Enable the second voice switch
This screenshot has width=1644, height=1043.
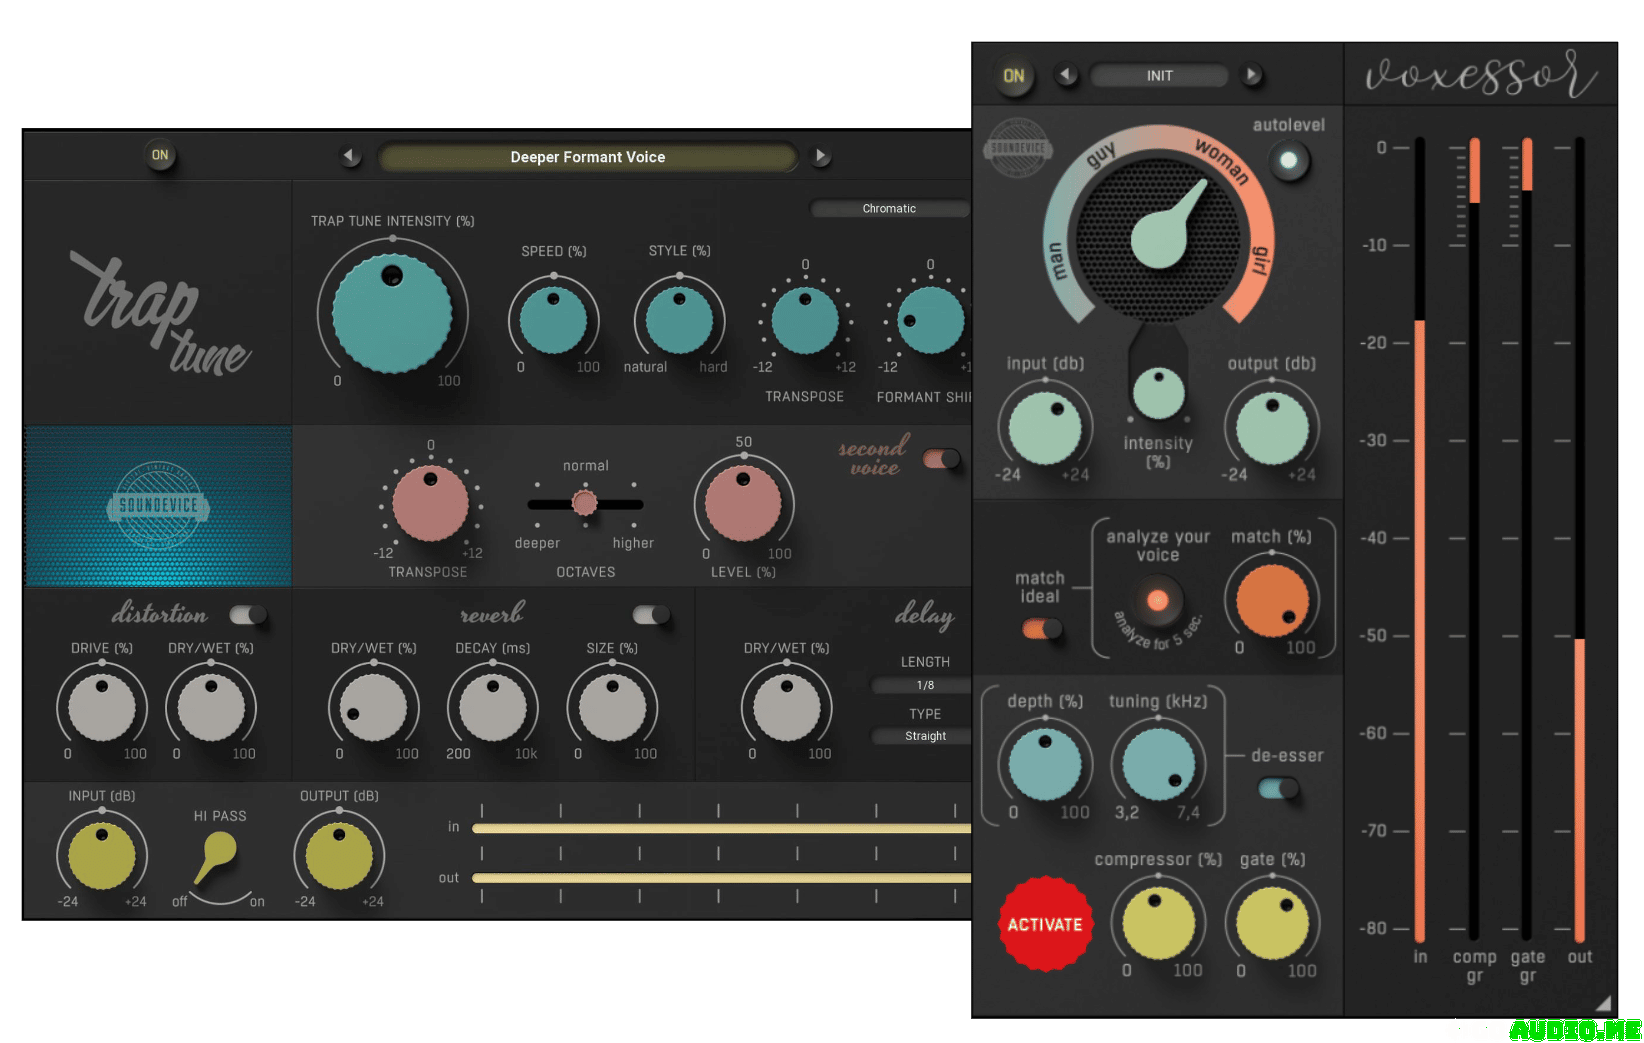point(941,459)
